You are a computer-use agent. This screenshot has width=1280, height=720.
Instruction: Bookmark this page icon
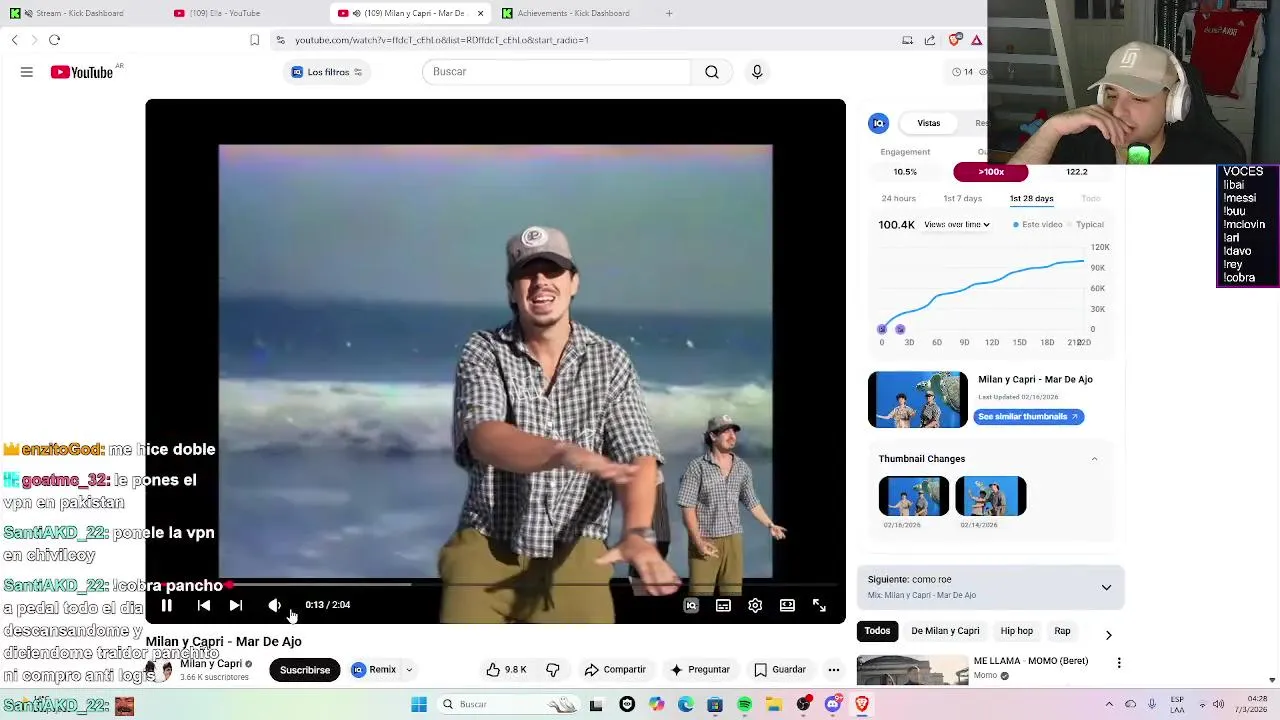coord(254,40)
